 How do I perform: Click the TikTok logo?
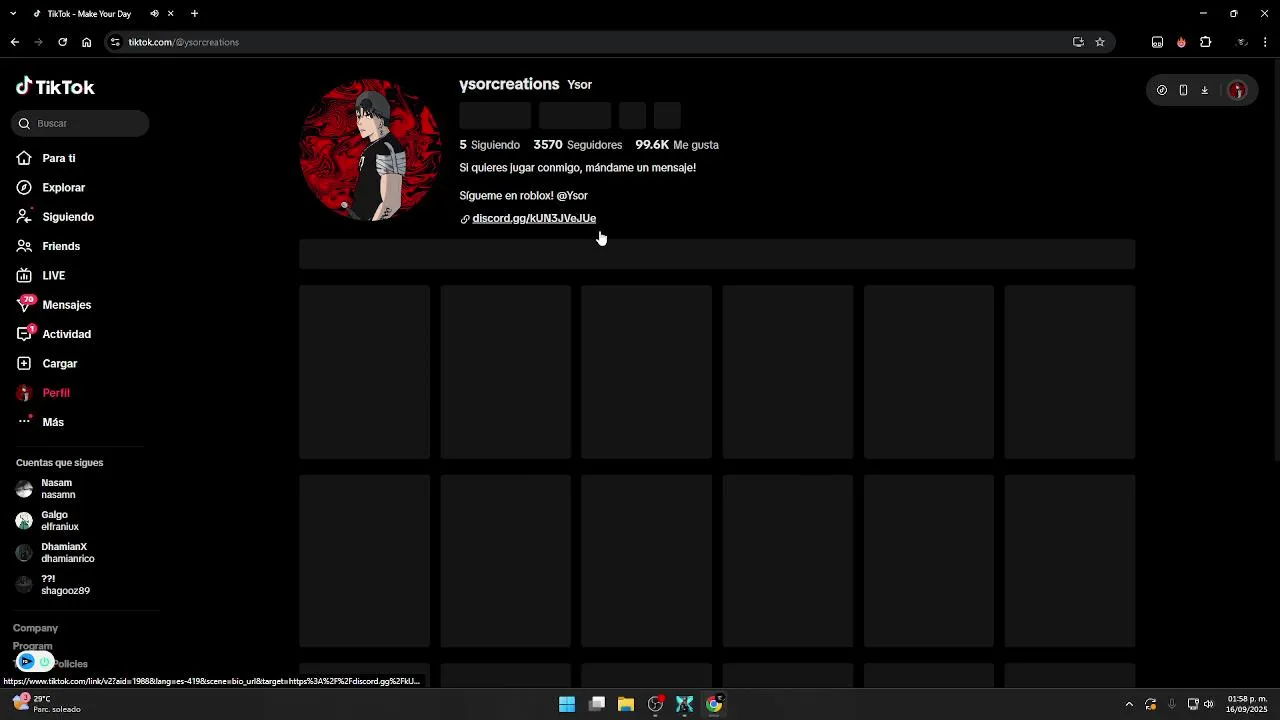pyautogui.click(x=55, y=87)
